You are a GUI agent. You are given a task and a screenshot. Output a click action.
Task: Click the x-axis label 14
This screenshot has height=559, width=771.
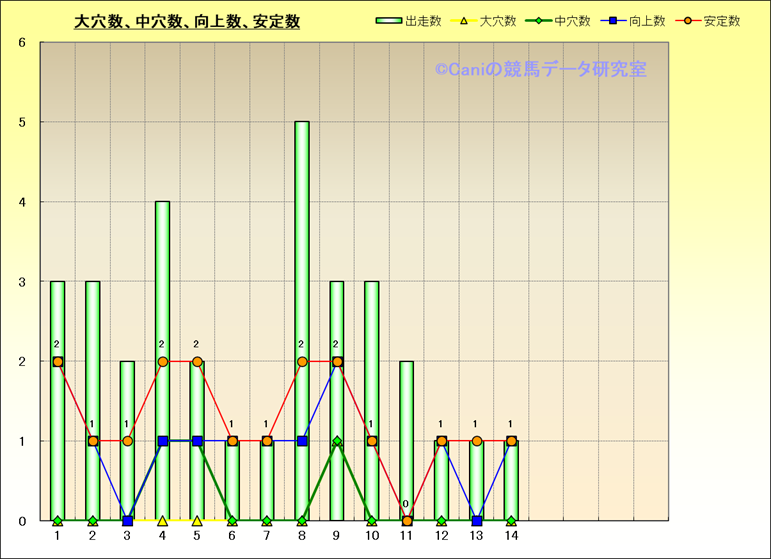click(x=511, y=536)
